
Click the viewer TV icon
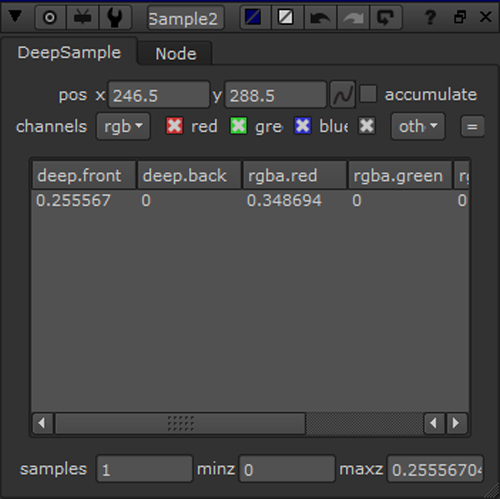(x=82, y=17)
